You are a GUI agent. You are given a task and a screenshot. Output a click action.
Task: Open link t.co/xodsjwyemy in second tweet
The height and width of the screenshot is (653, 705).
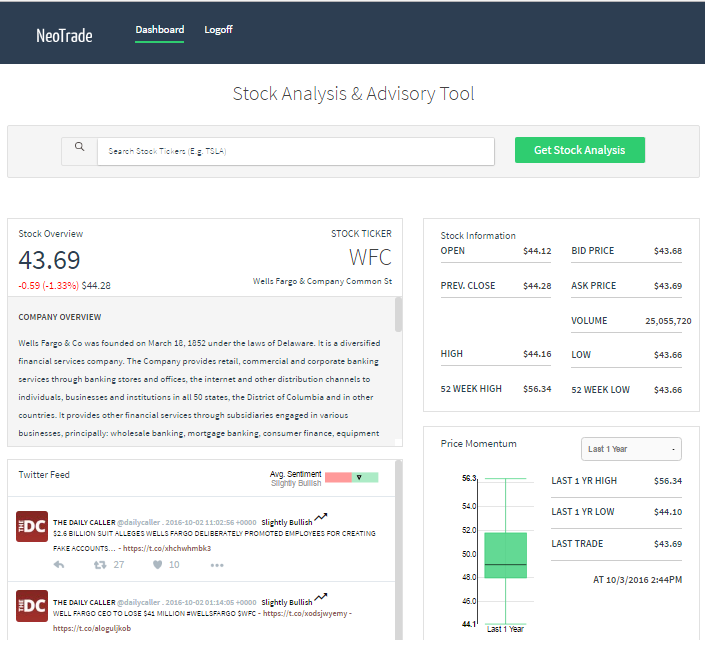pos(305,613)
